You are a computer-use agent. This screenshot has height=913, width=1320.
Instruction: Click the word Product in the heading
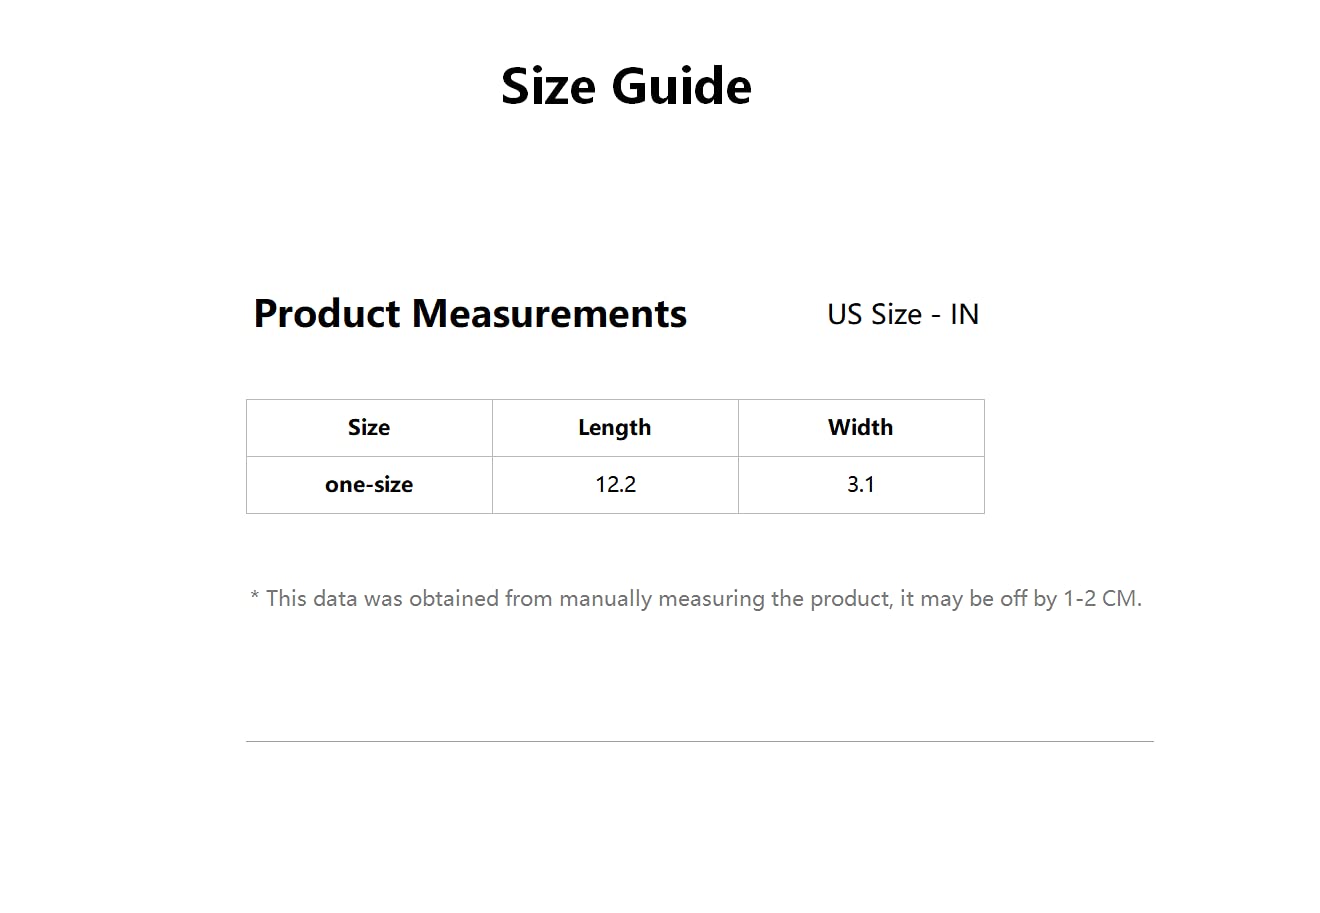point(327,314)
